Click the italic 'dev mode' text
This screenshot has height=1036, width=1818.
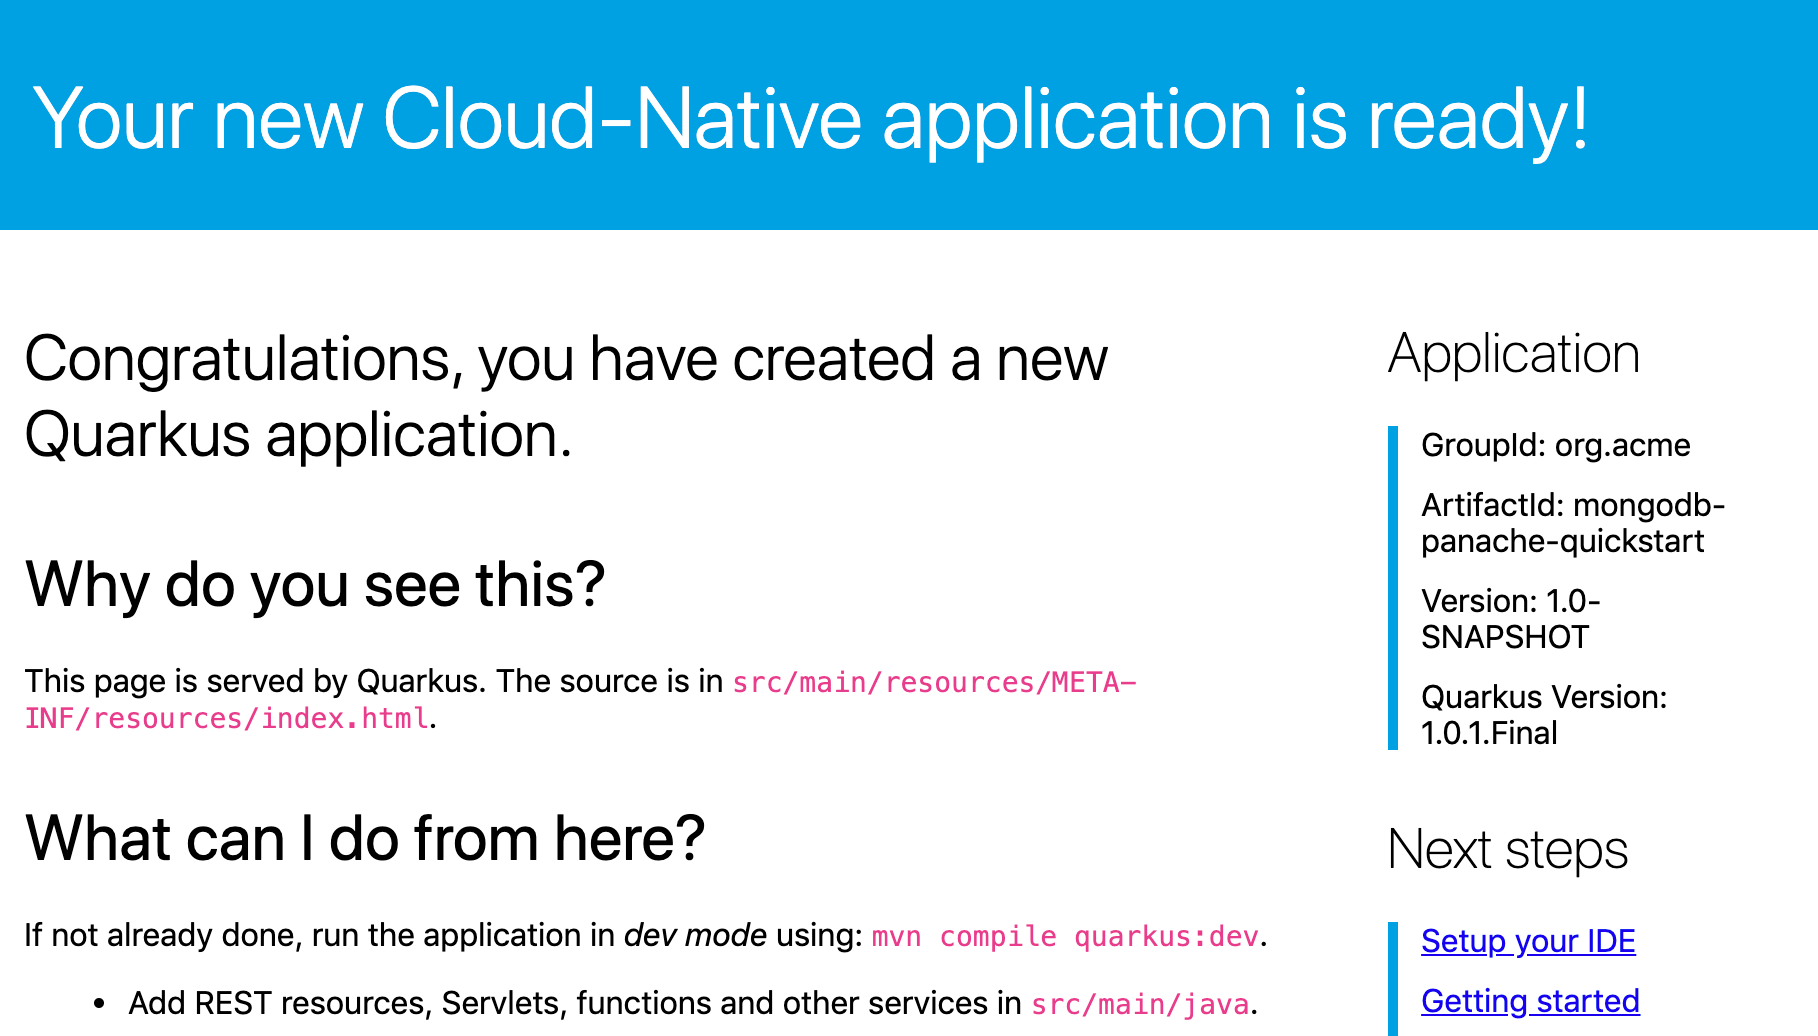[x=695, y=935]
